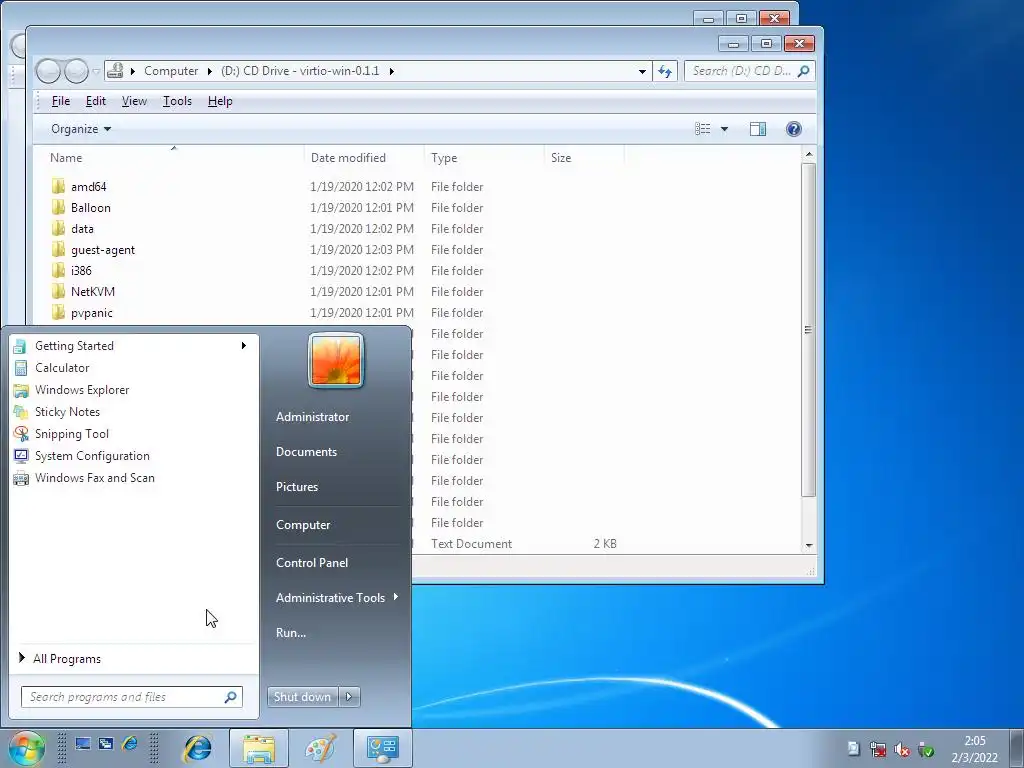
Task: Click the Search programs and files box
Action: click(131, 697)
